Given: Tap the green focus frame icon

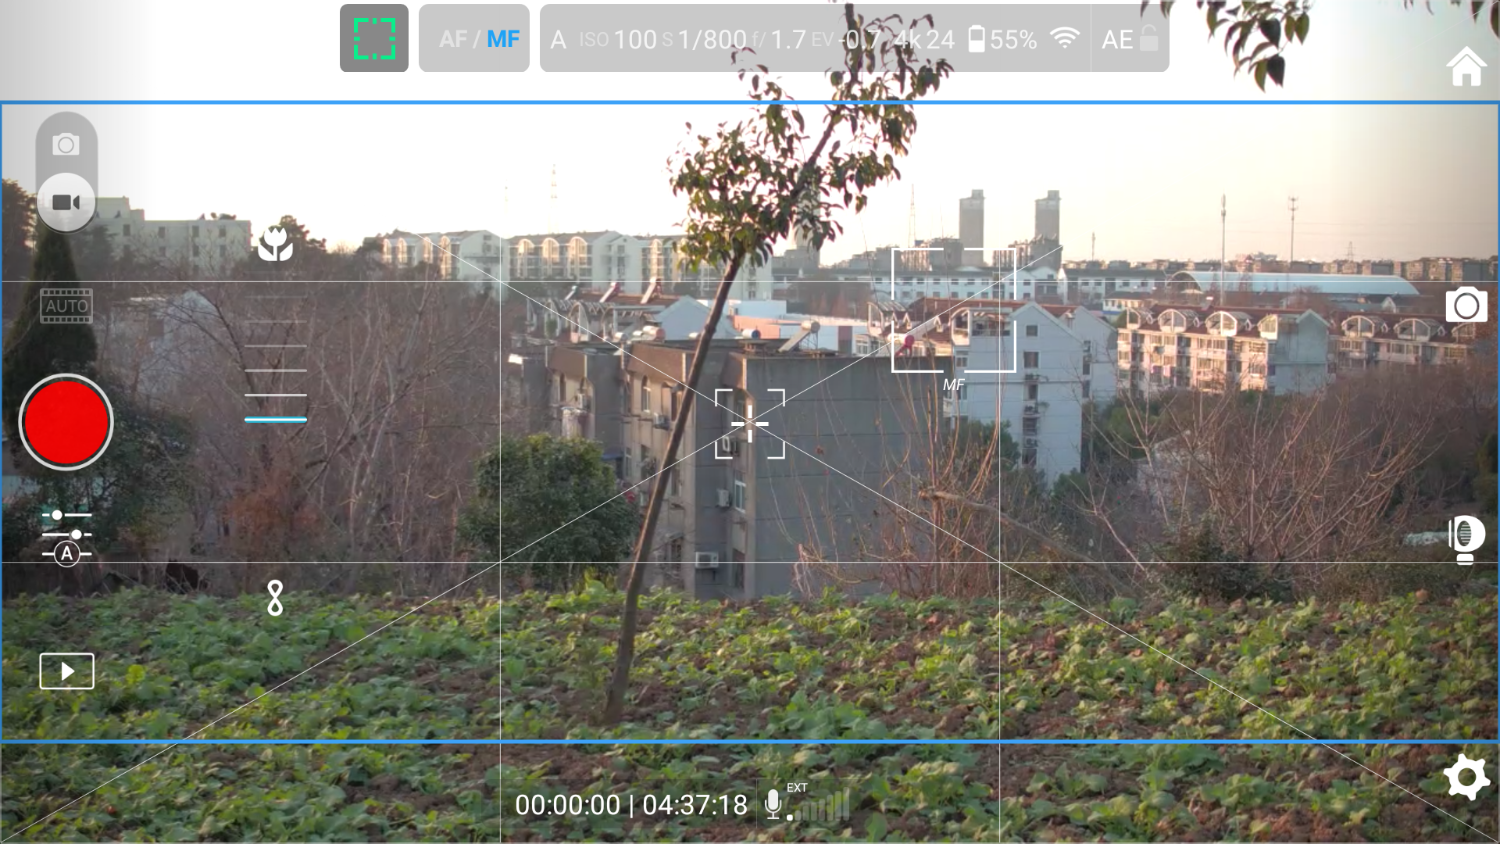Looking at the screenshot, I should [374, 38].
